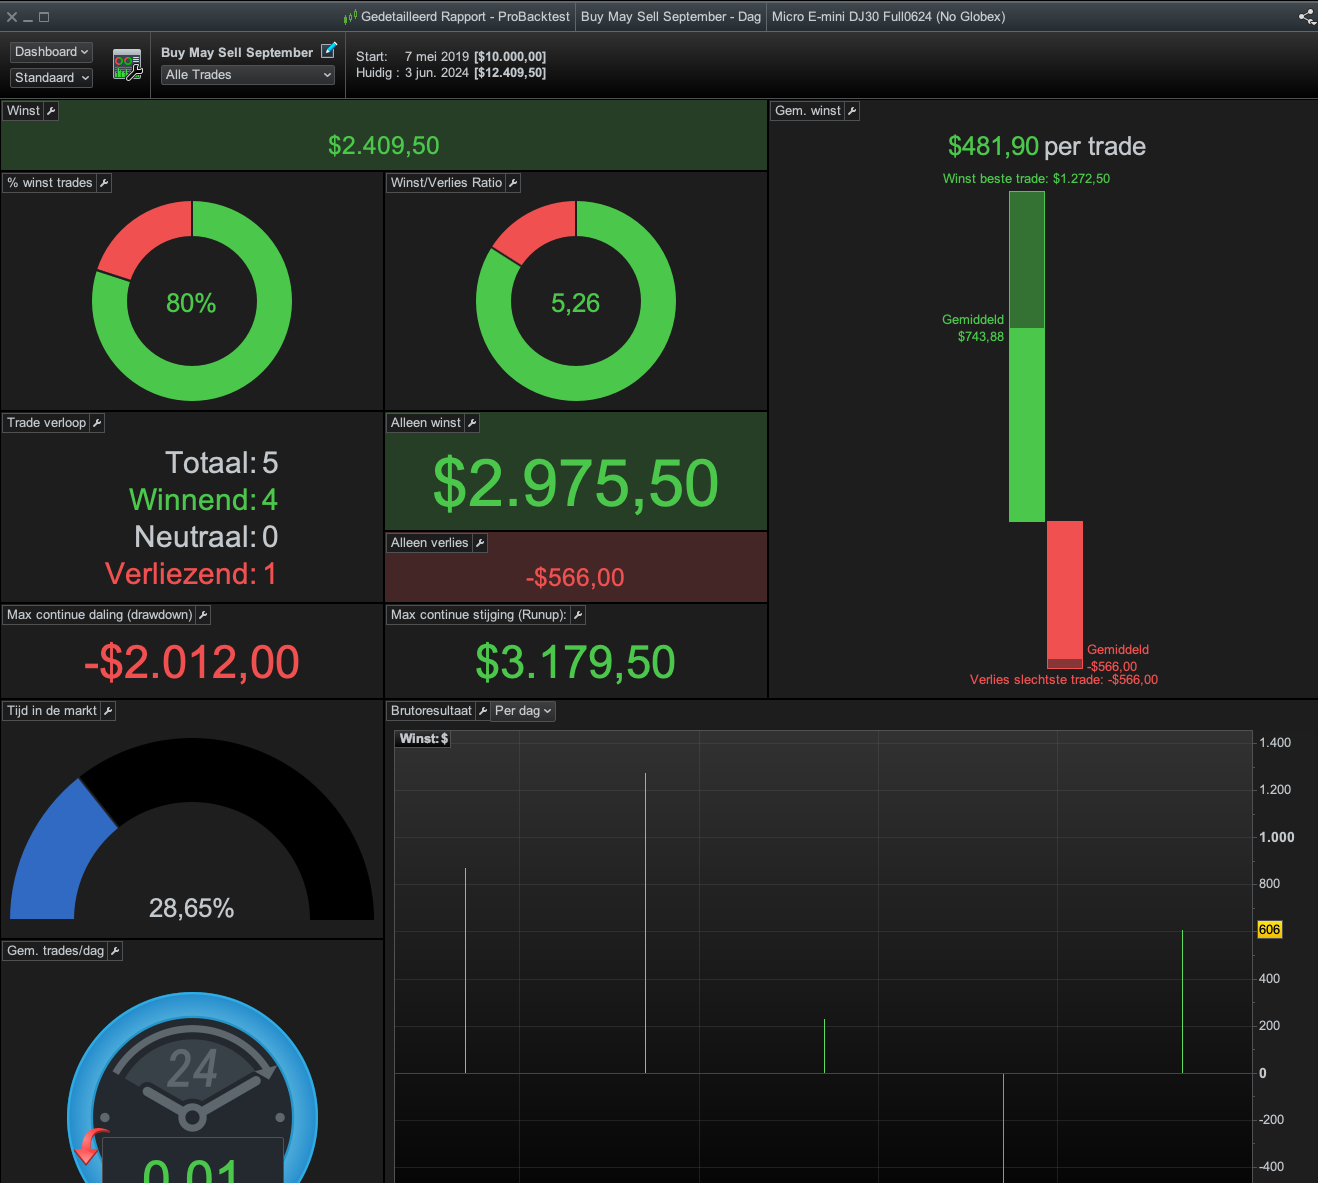1318x1183 pixels.
Task: Click the Totaal: 5 line
Action: [x=222, y=463]
